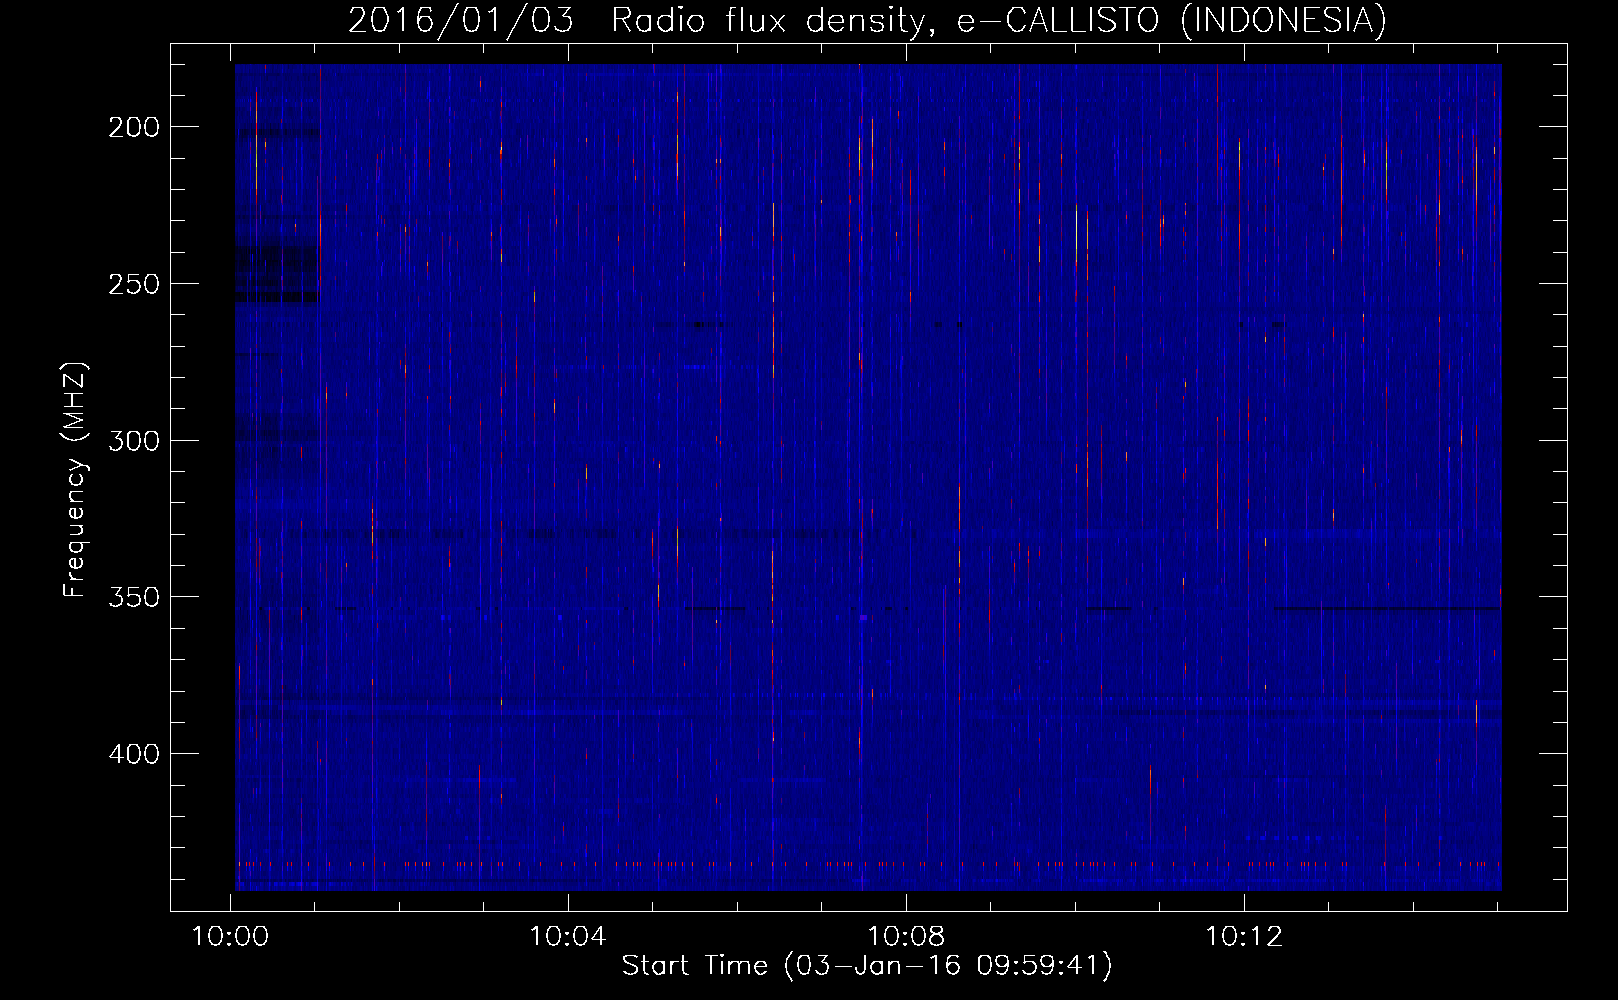Select the 200 frequency tick label
Viewport: 1618px width, 1000px height.
coord(134,127)
